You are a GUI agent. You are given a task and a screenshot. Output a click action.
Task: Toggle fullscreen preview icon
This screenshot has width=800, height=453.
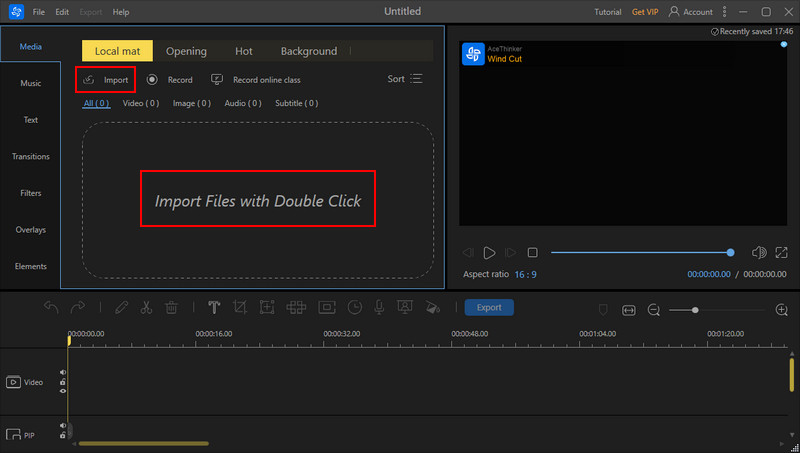pos(781,252)
